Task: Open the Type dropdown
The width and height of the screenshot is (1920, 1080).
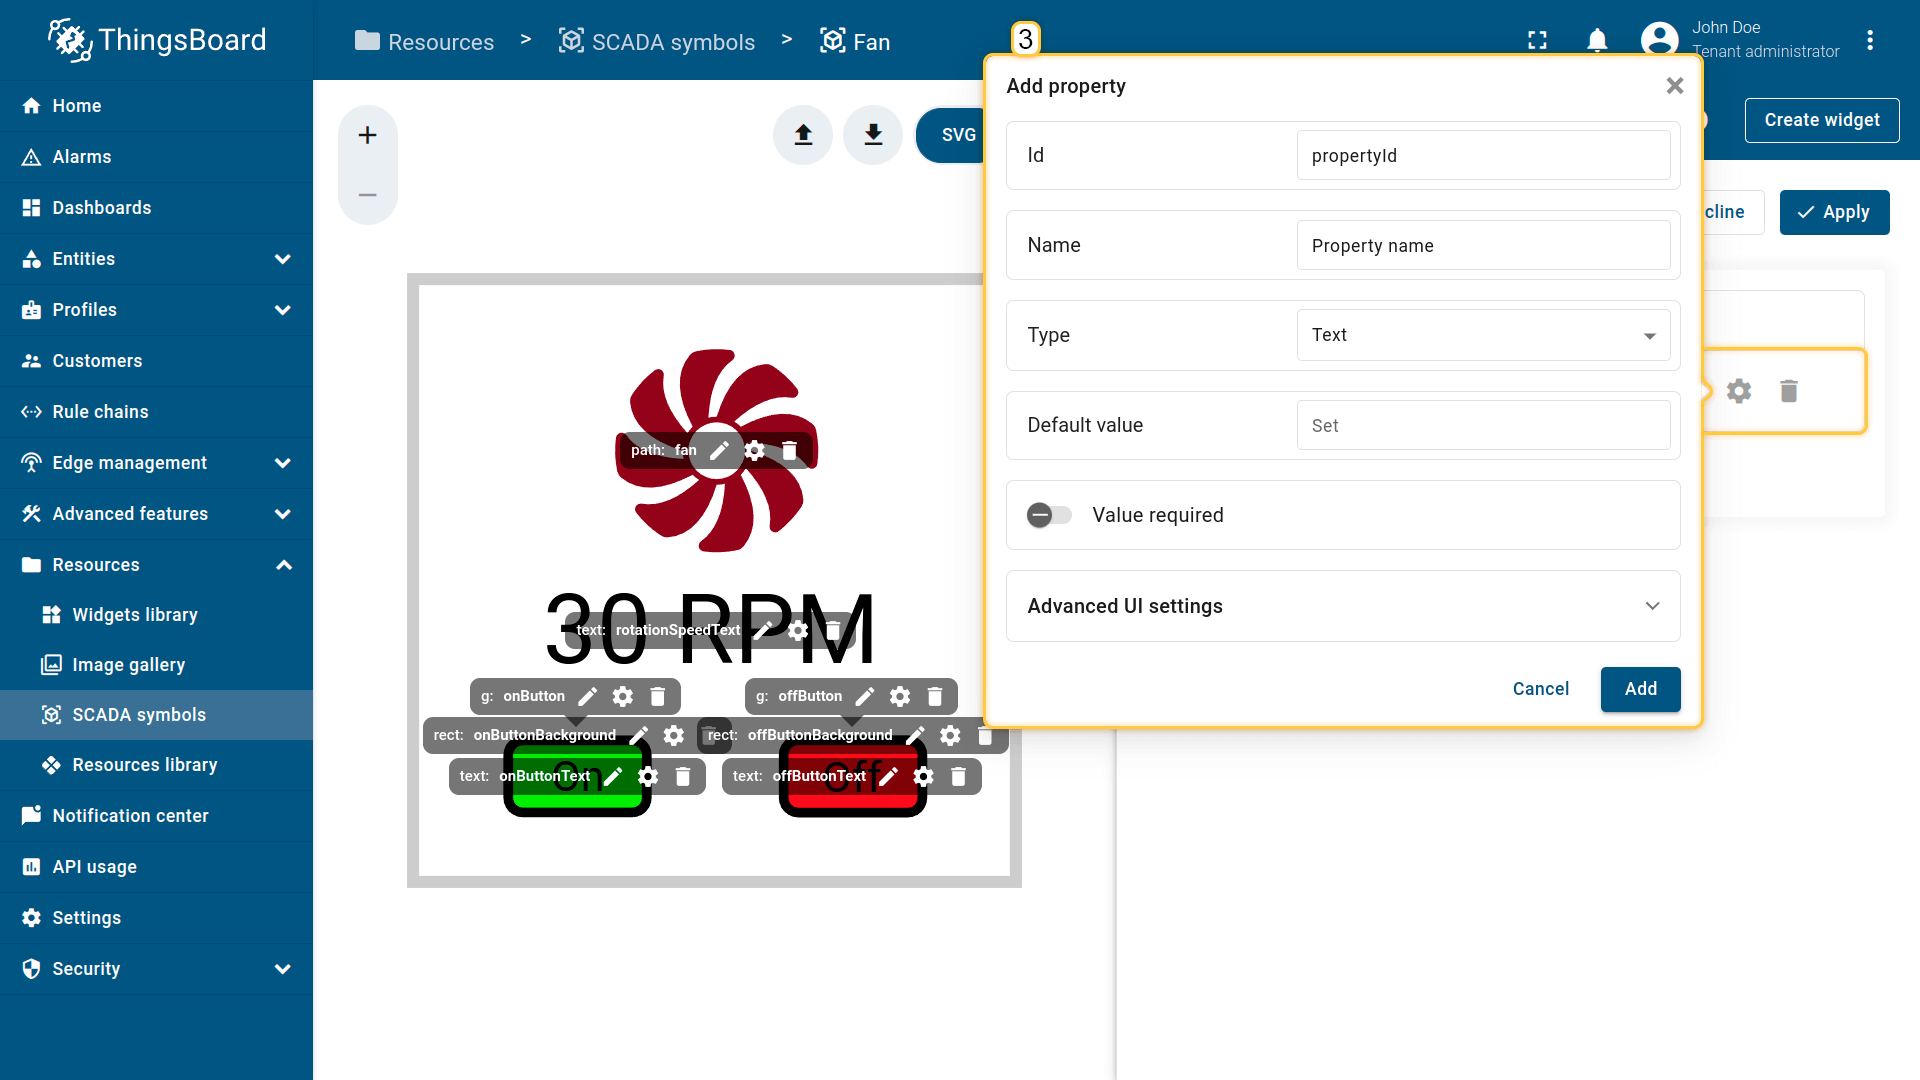Action: point(1483,335)
